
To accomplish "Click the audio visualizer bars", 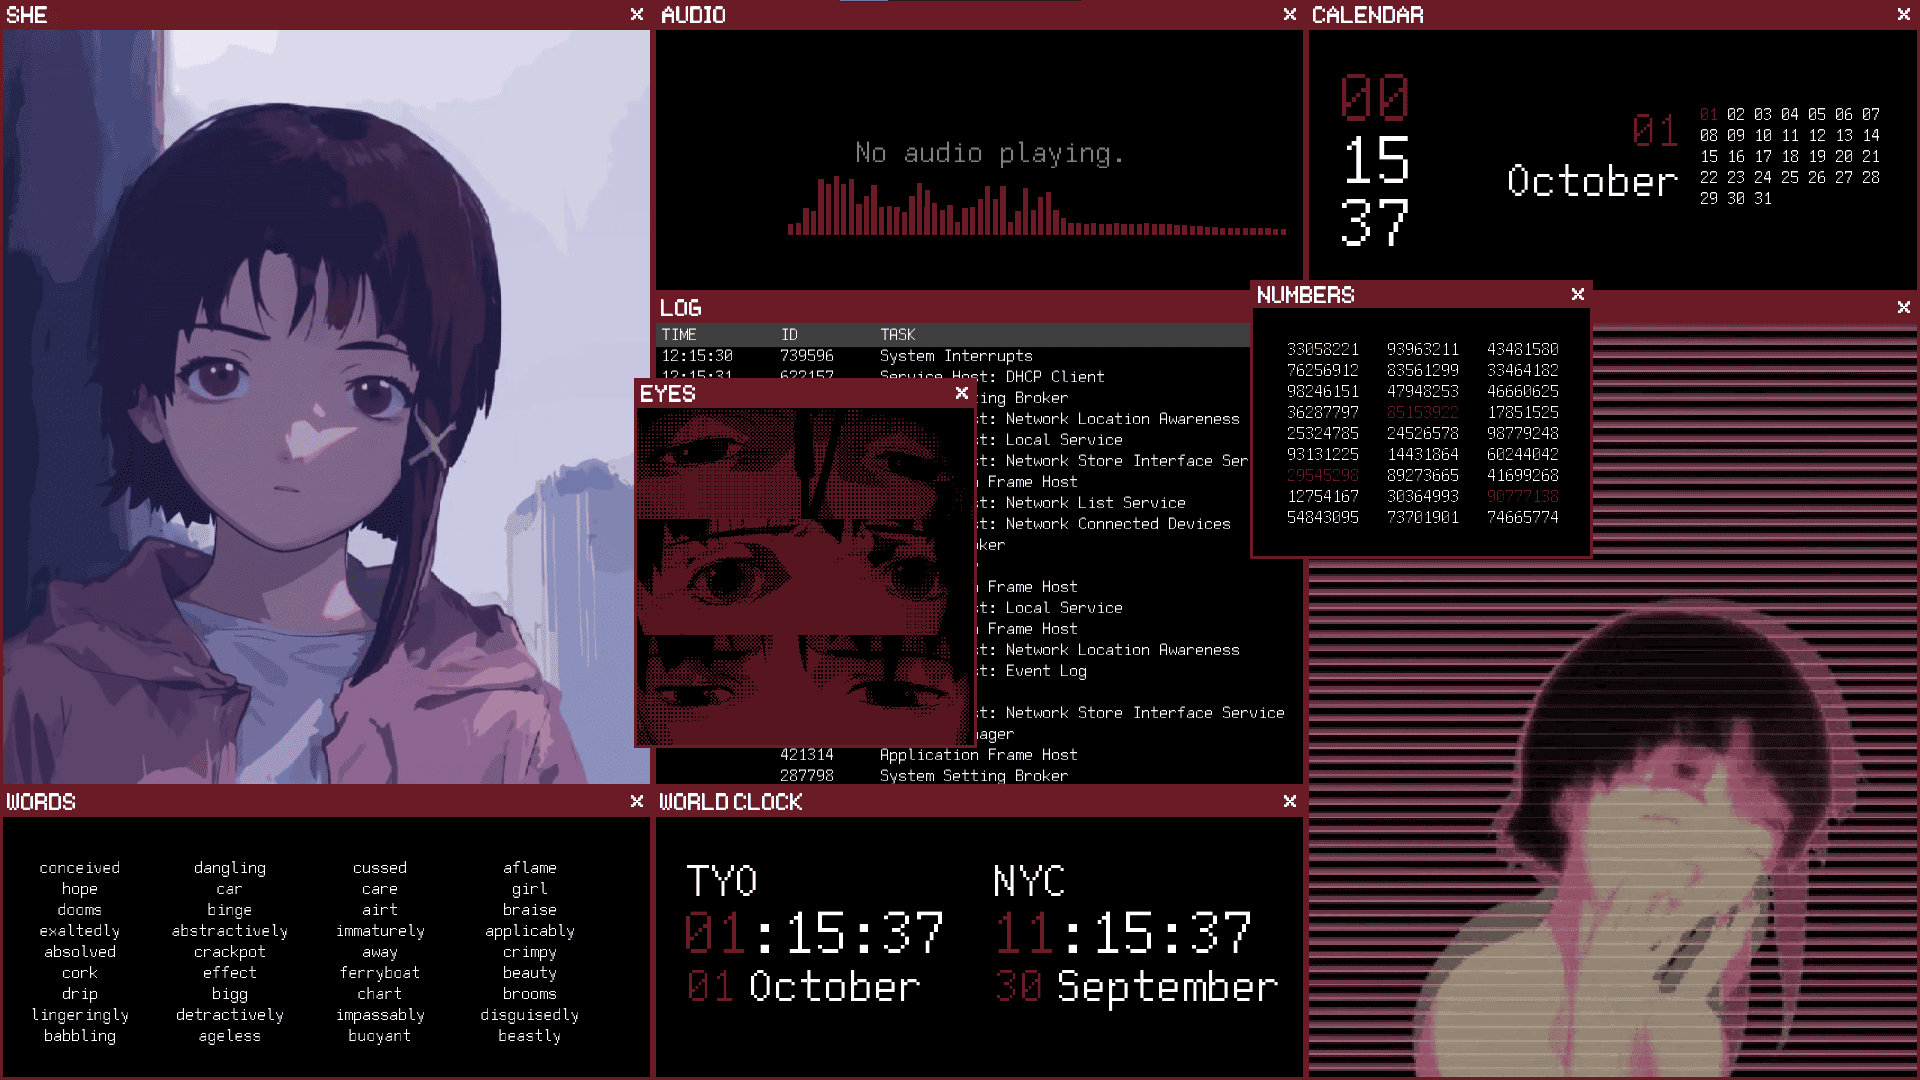I will pos(1037,208).
